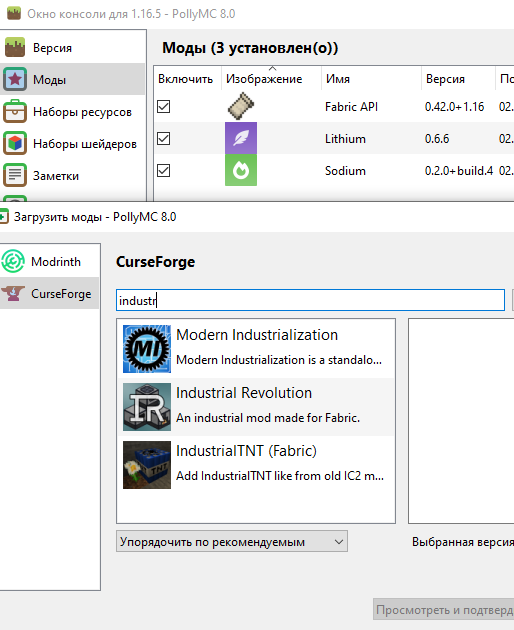The image size is (514, 630).
Task: Open Наборы ресурсов chest icon
Action: tap(15, 111)
